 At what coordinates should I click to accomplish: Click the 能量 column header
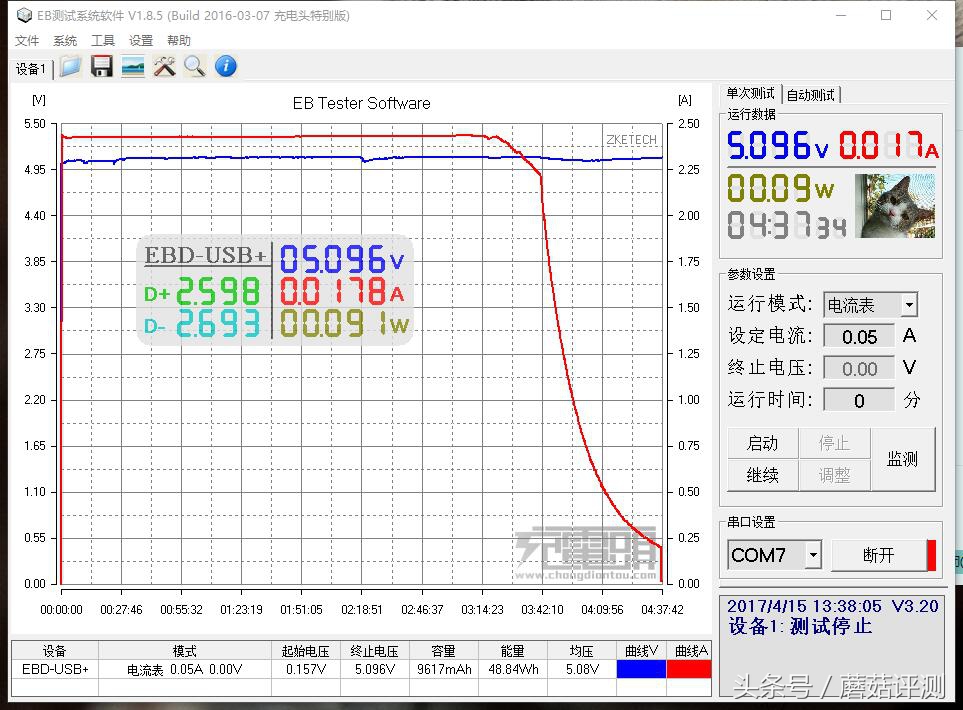click(x=513, y=650)
